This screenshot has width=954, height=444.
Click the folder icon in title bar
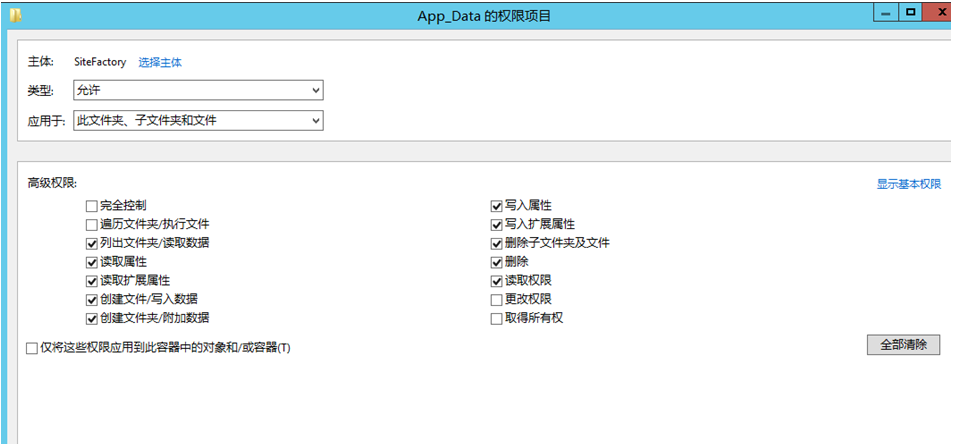pyautogui.click(x=15, y=15)
